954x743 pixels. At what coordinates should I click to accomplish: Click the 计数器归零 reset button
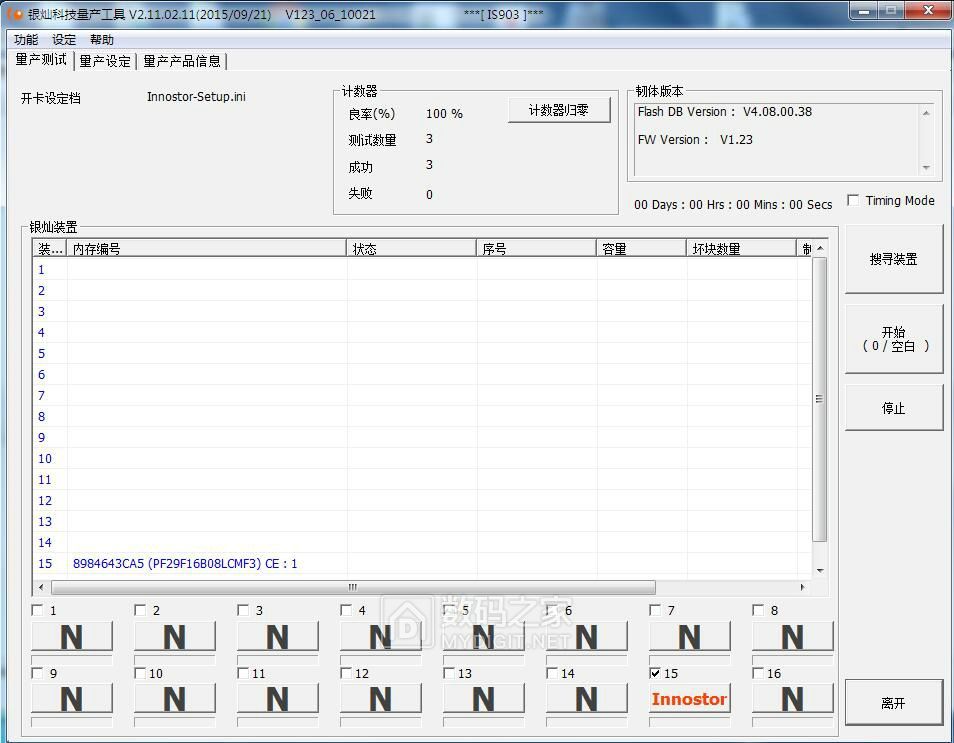[x=558, y=111]
